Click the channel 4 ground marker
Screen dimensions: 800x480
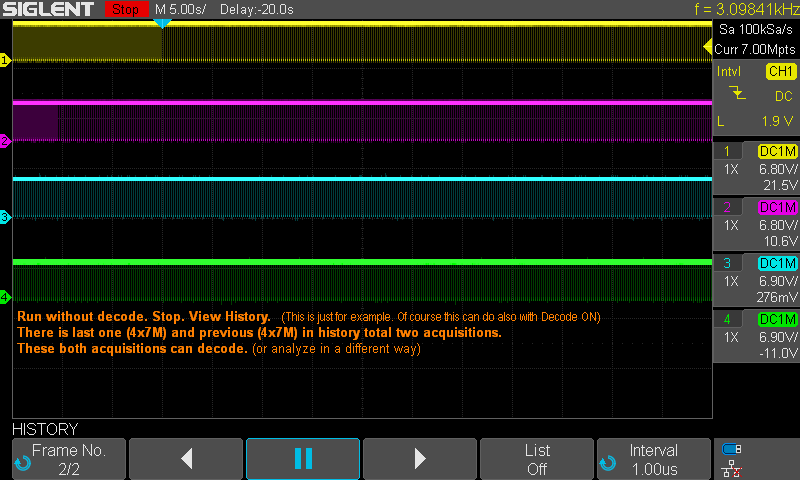pos(5,297)
